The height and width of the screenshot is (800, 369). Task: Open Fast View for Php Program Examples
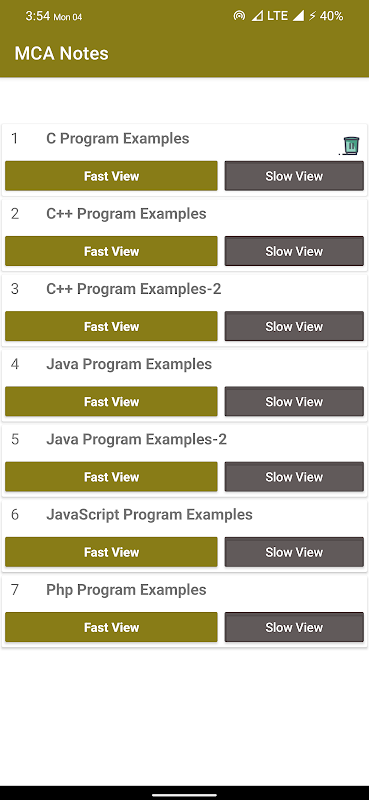pyautogui.click(x=111, y=628)
